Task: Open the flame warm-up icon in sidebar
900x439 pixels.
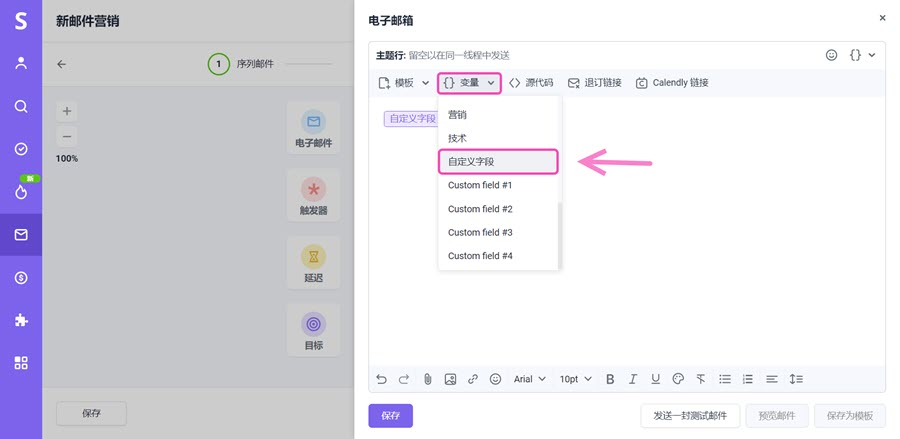Action: click(21, 192)
